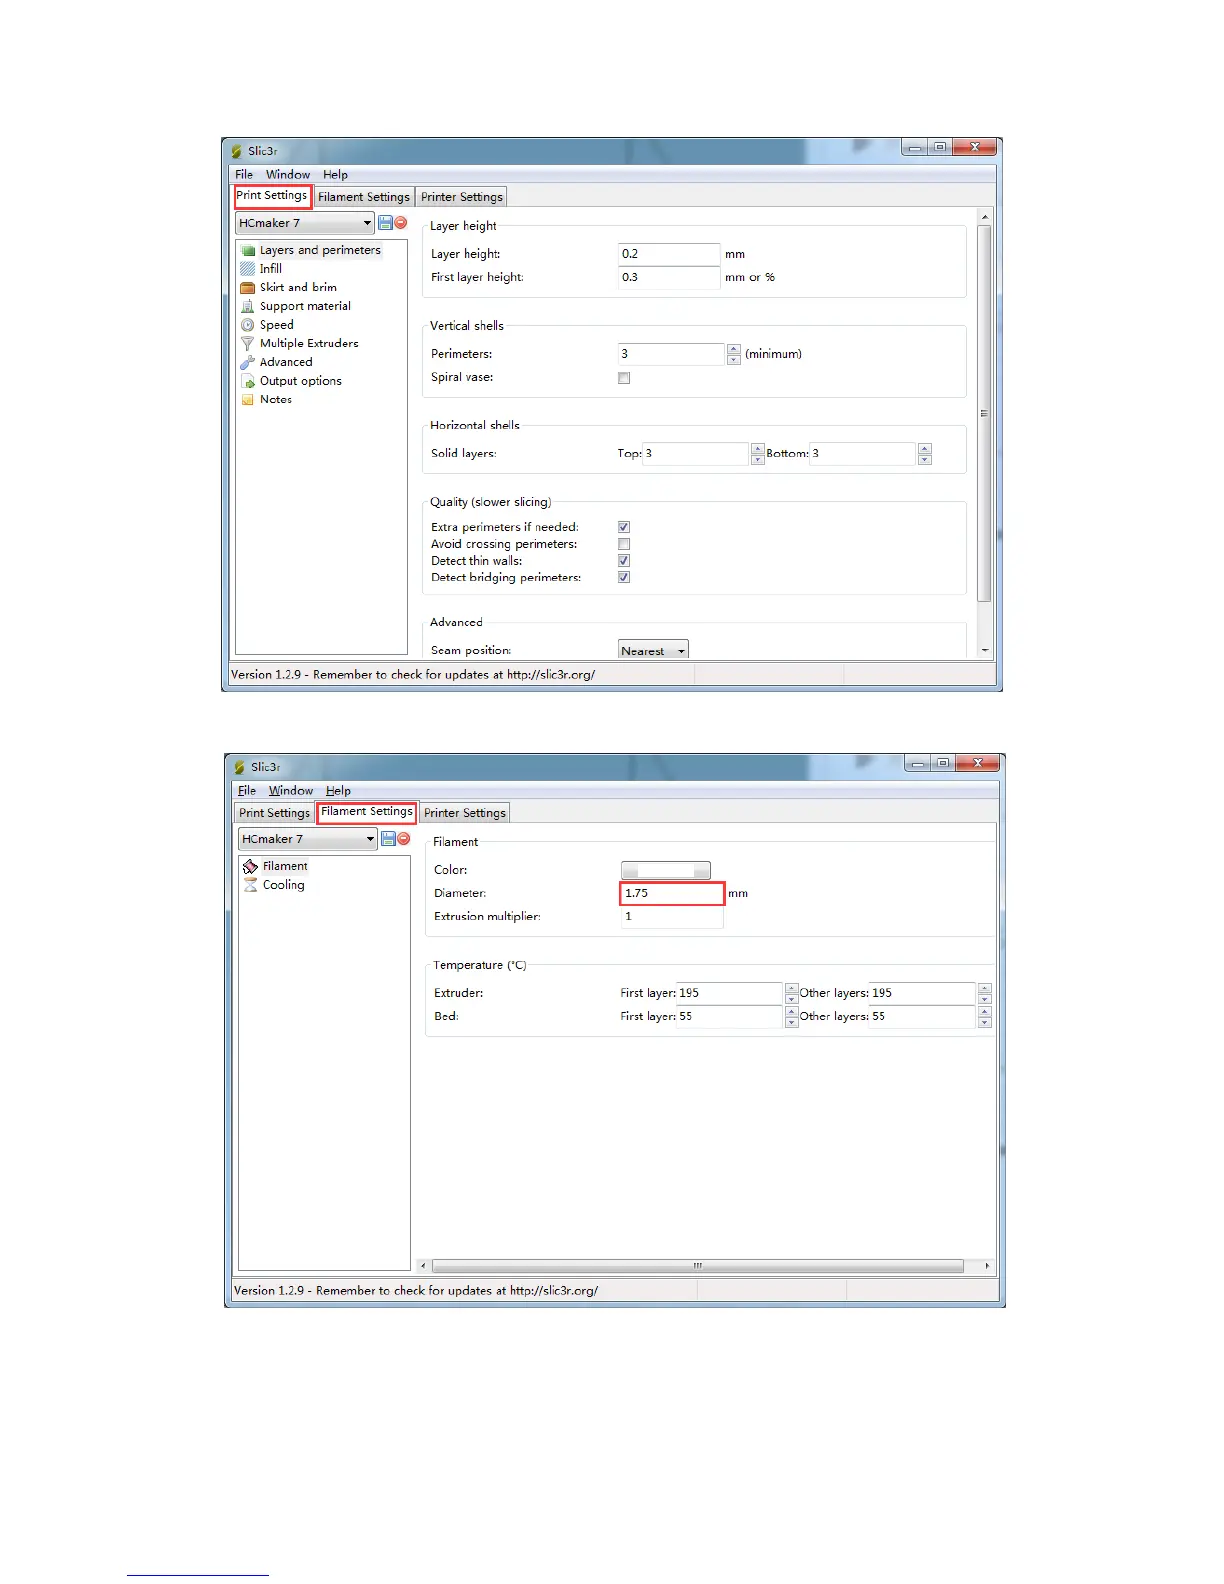The image size is (1224, 1584).
Task: Open File menu in top Slic3r window
Action: 244,174
